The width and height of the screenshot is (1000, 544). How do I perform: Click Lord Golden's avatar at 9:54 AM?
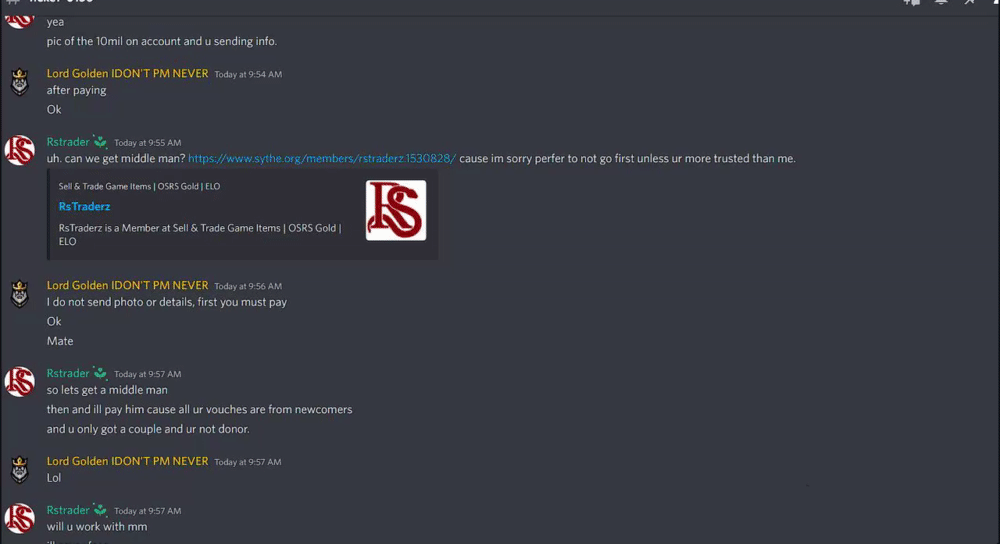[x=20, y=82]
